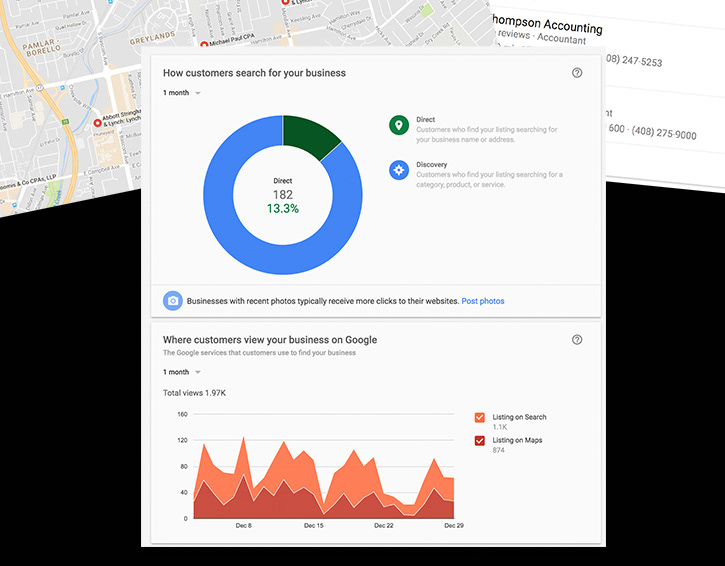The height and width of the screenshot is (566, 725).
Task: Click the Loomis & Co CPAs, LLP map label
Action: [x=28, y=183]
